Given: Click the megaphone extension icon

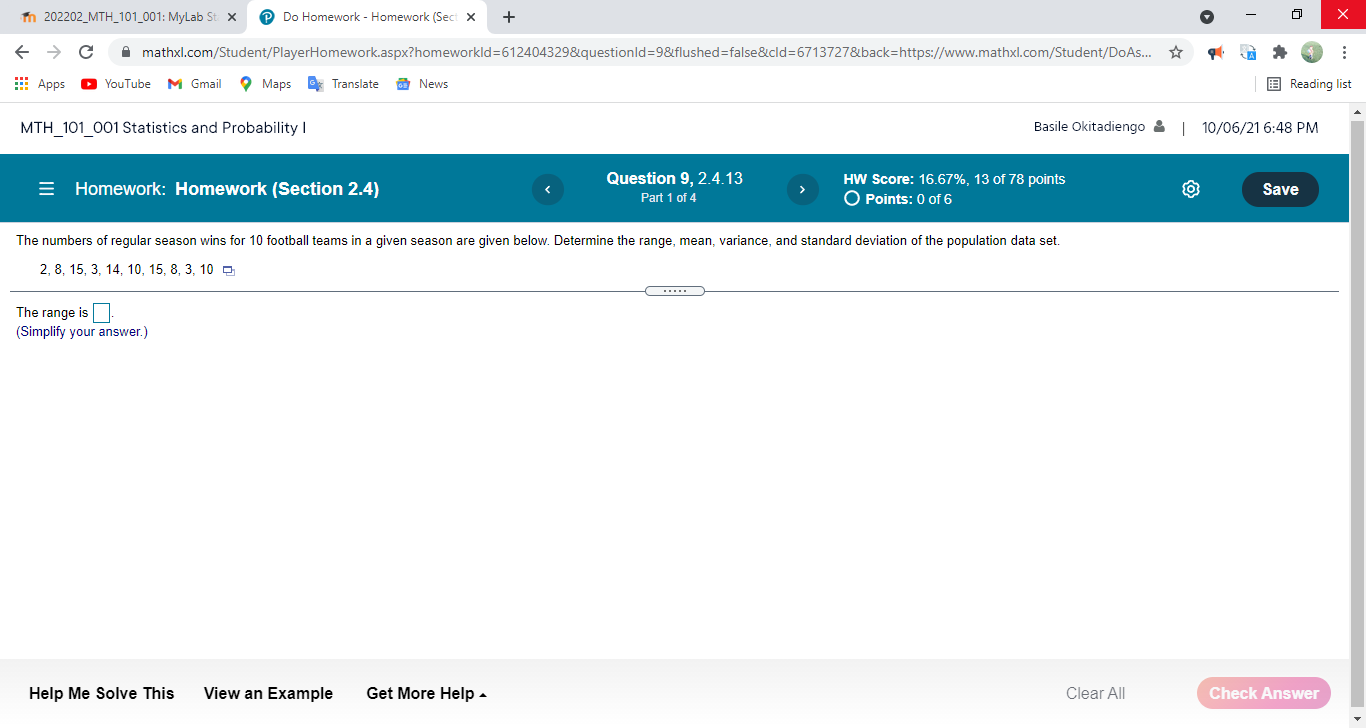Looking at the screenshot, I should tap(1216, 52).
